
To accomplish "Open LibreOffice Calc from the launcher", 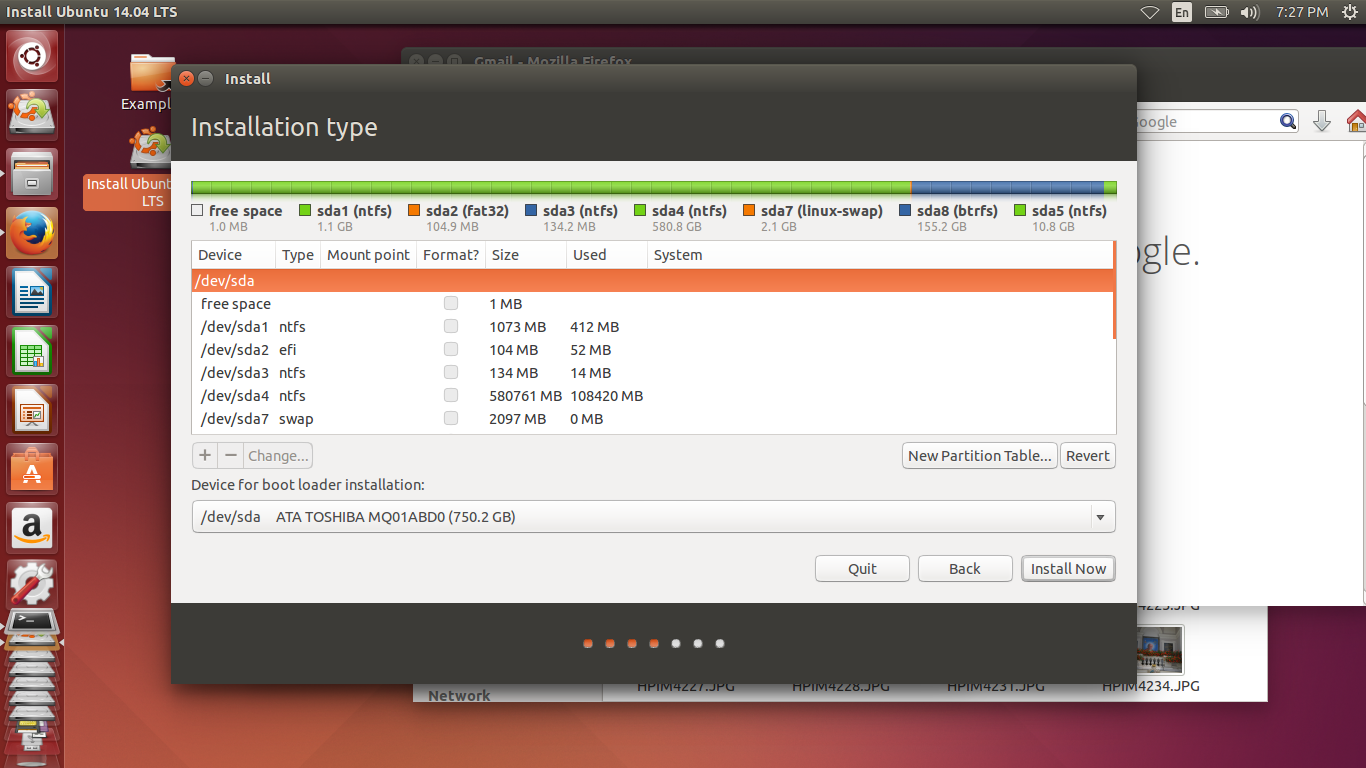I will (x=33, y=351).
